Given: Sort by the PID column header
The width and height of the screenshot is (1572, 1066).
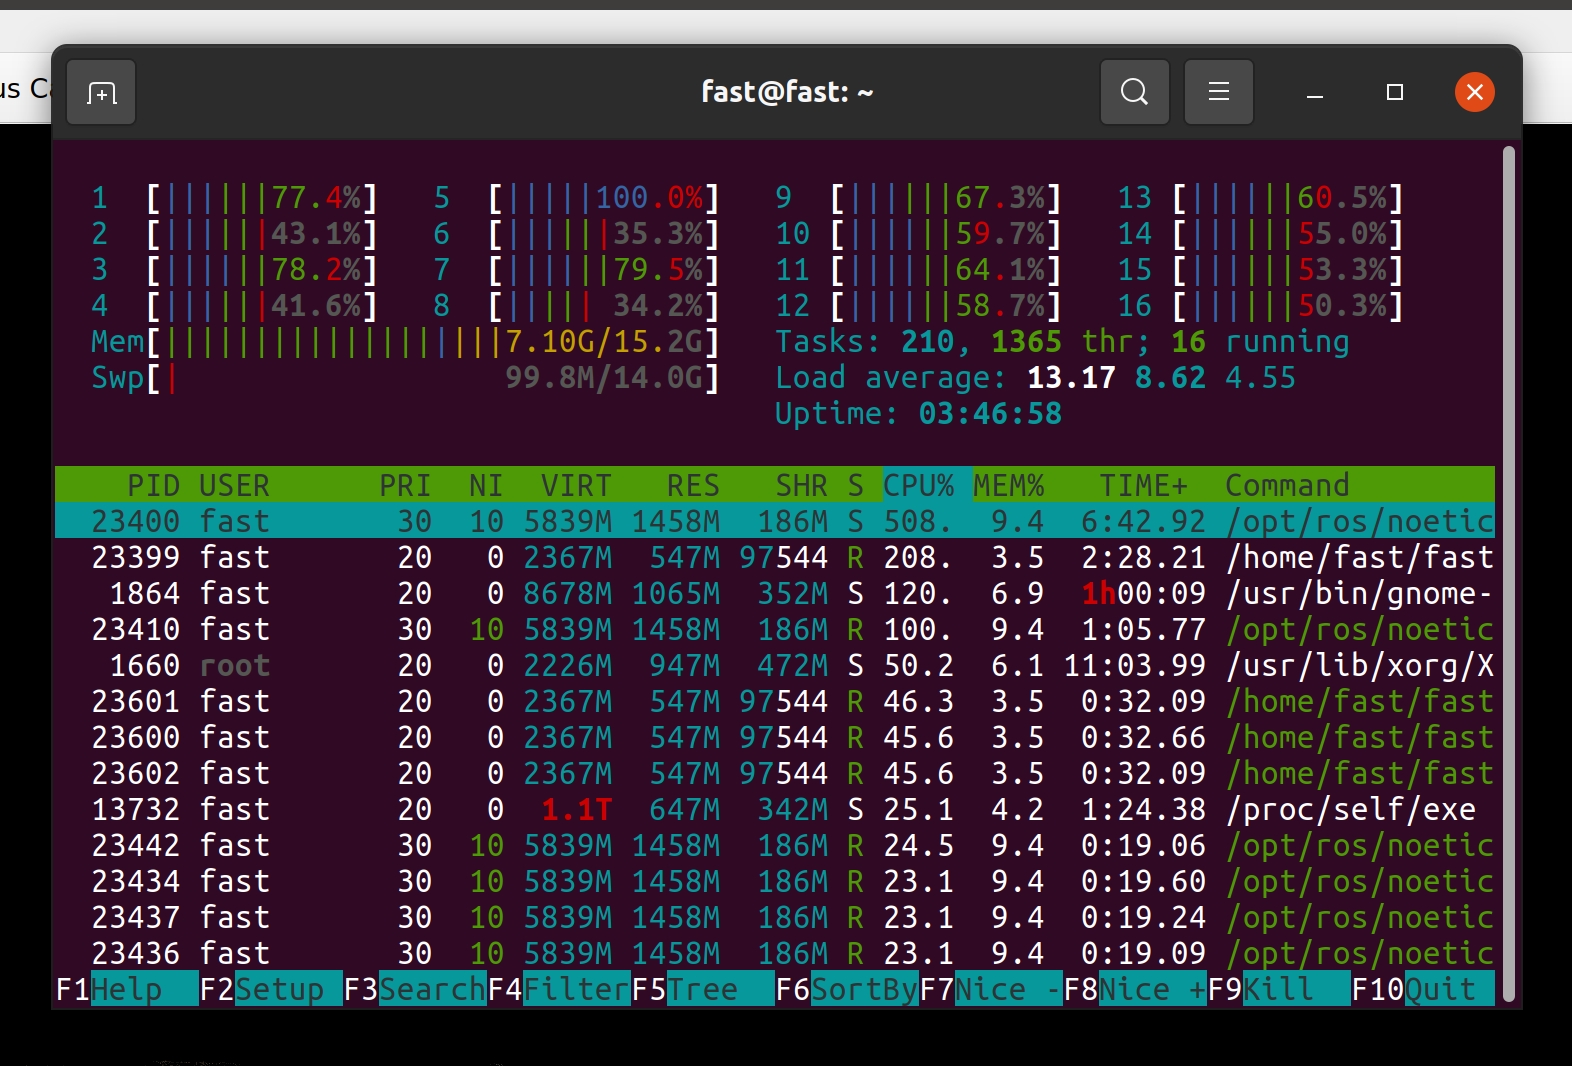Looking at the screenshot, I should point(153,485).
